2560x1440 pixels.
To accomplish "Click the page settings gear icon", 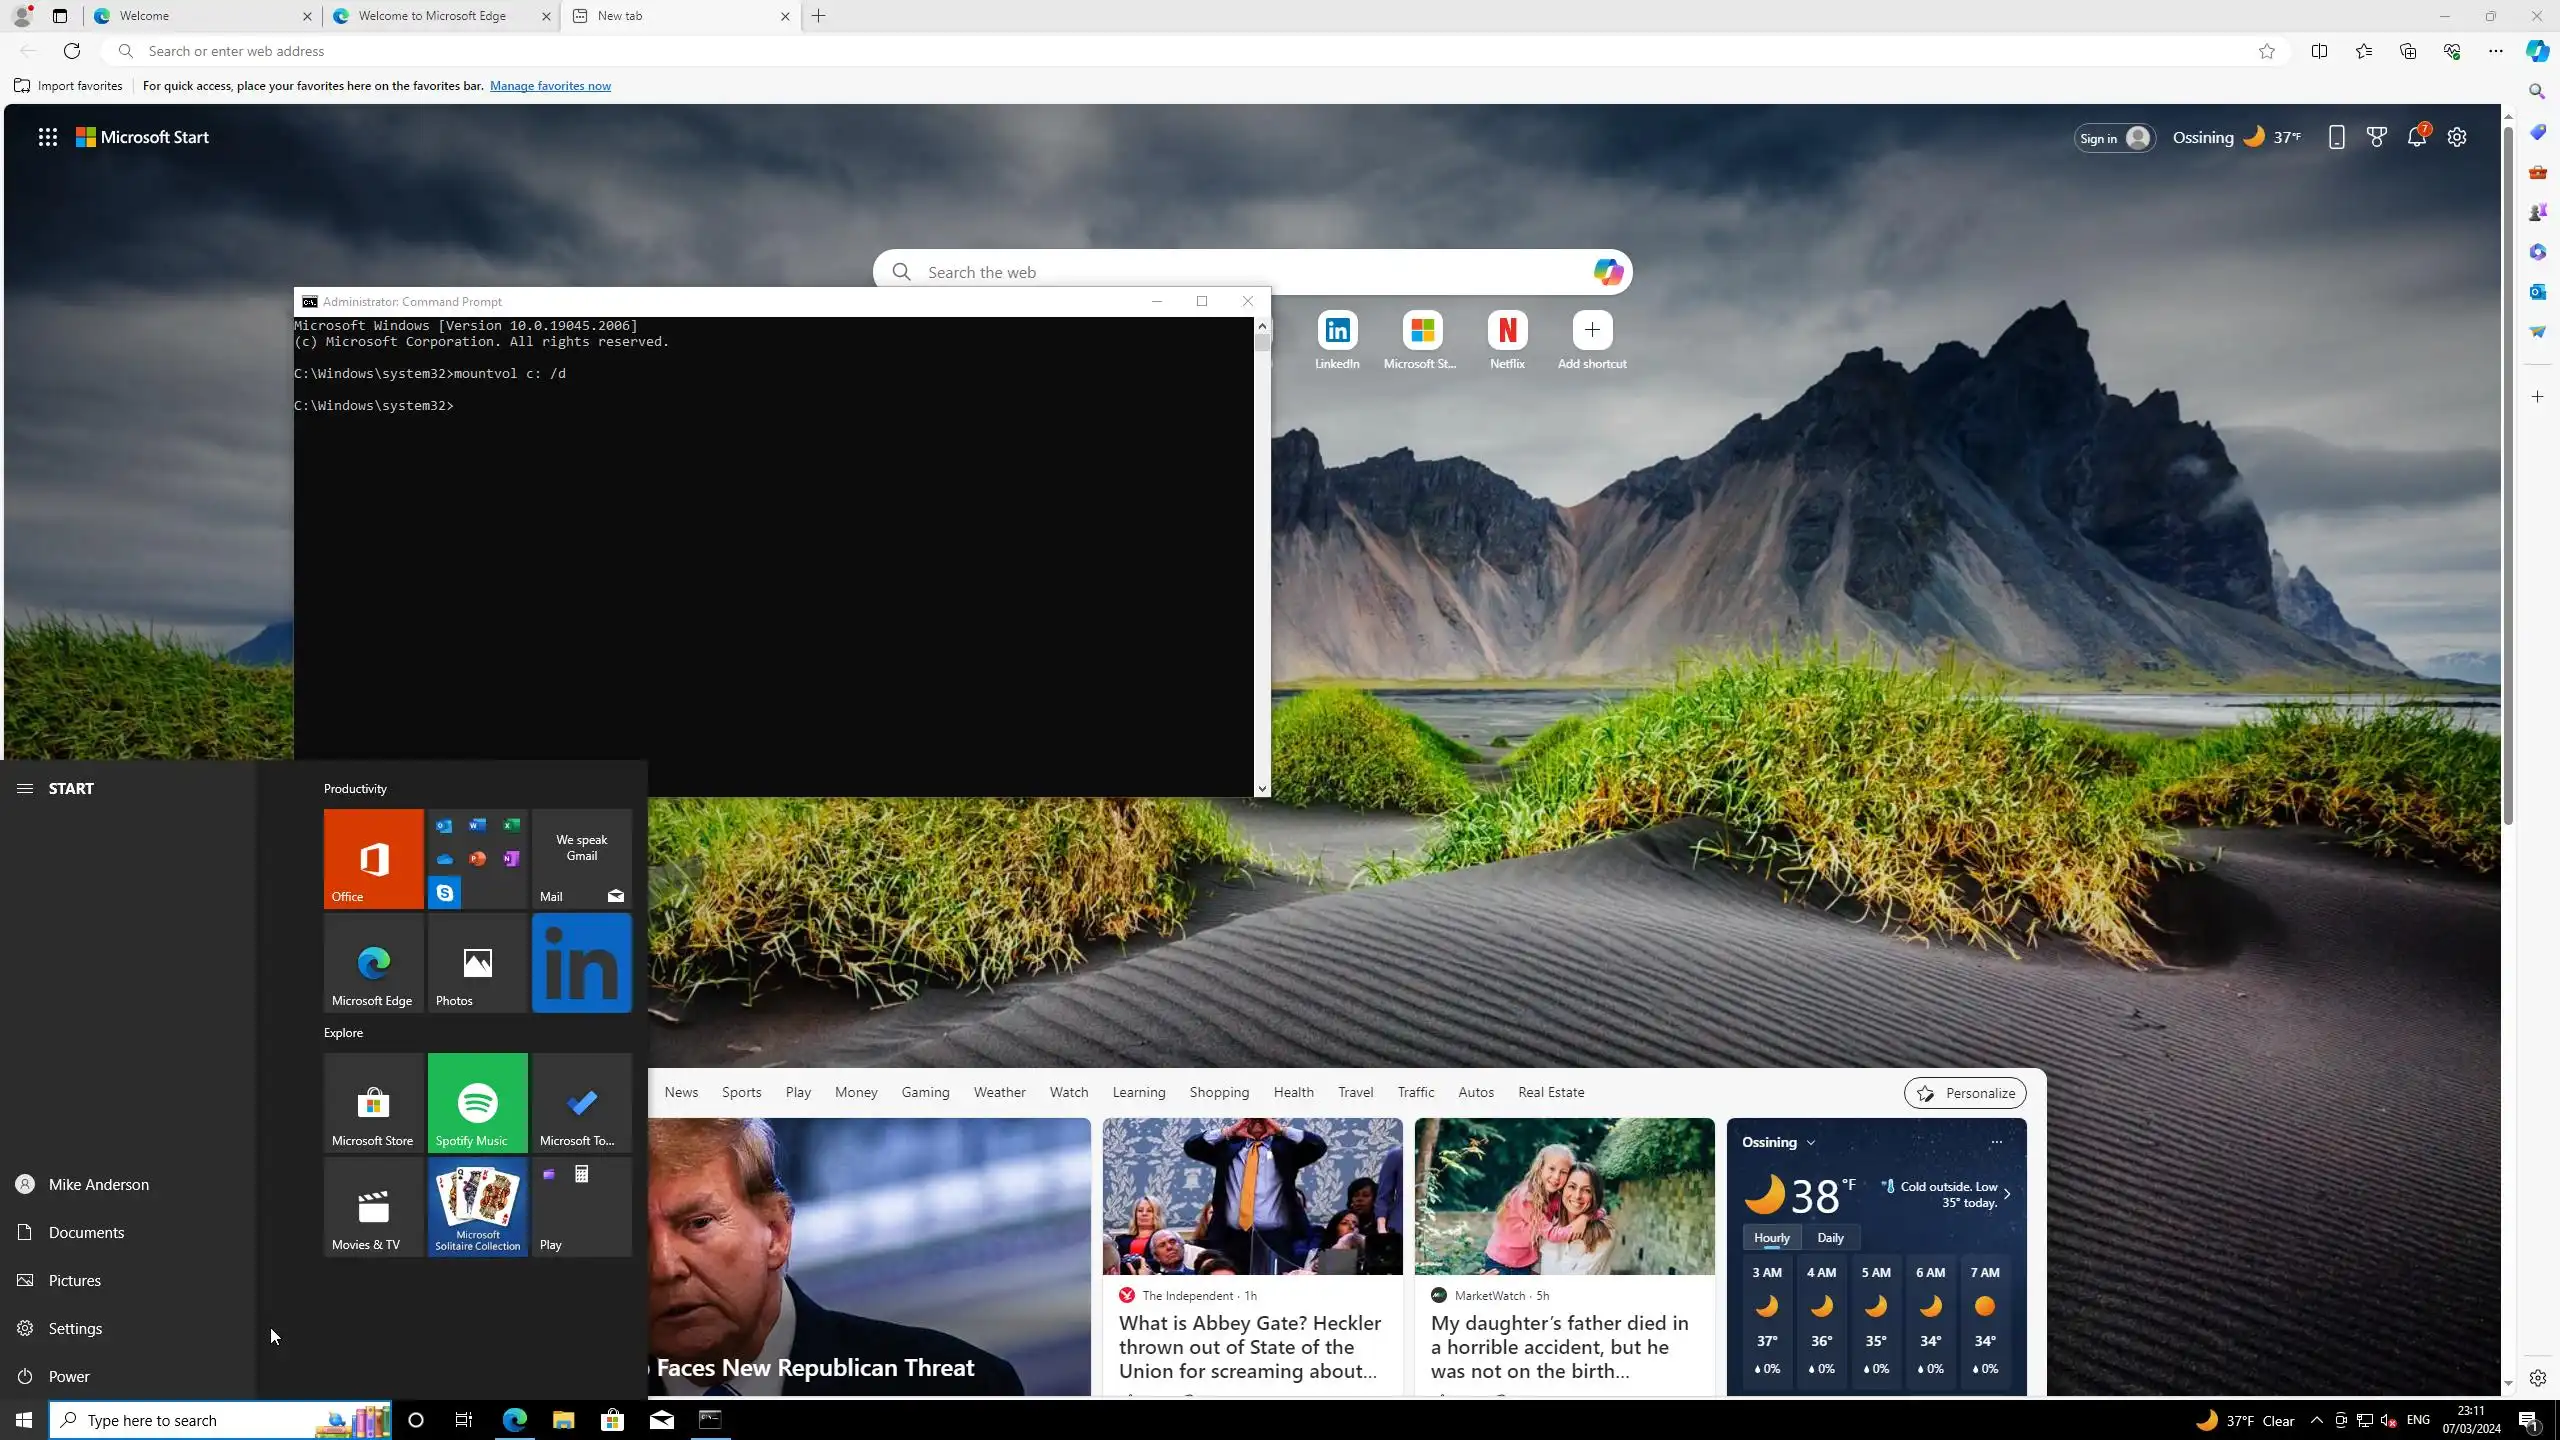I will tap(2457, 138).
